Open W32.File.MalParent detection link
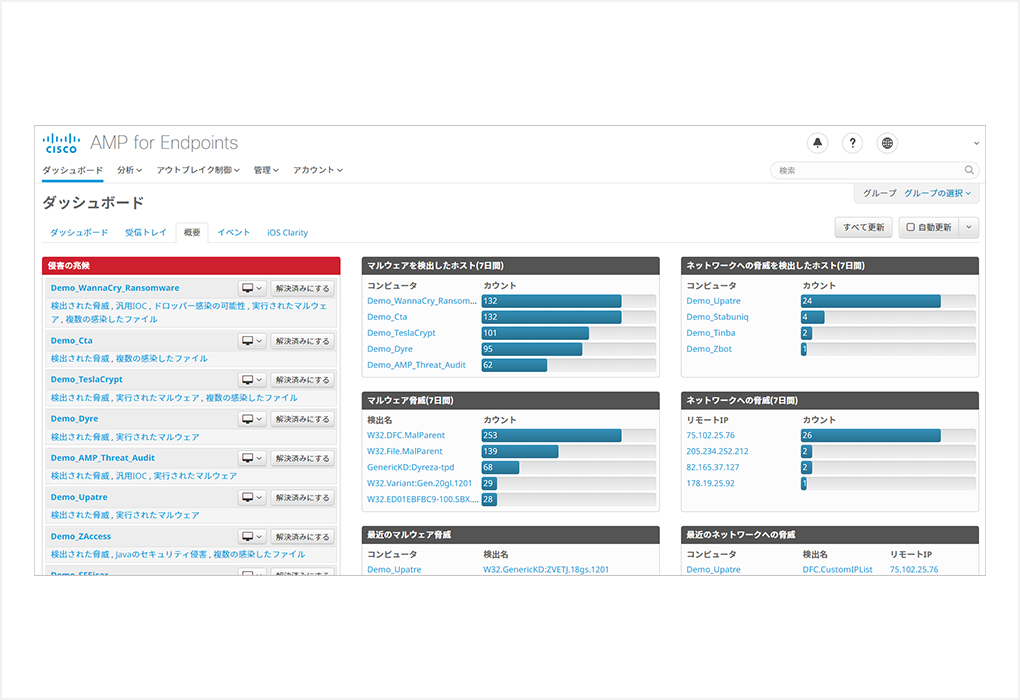1020x700 pixels. [x=405, y=451]
